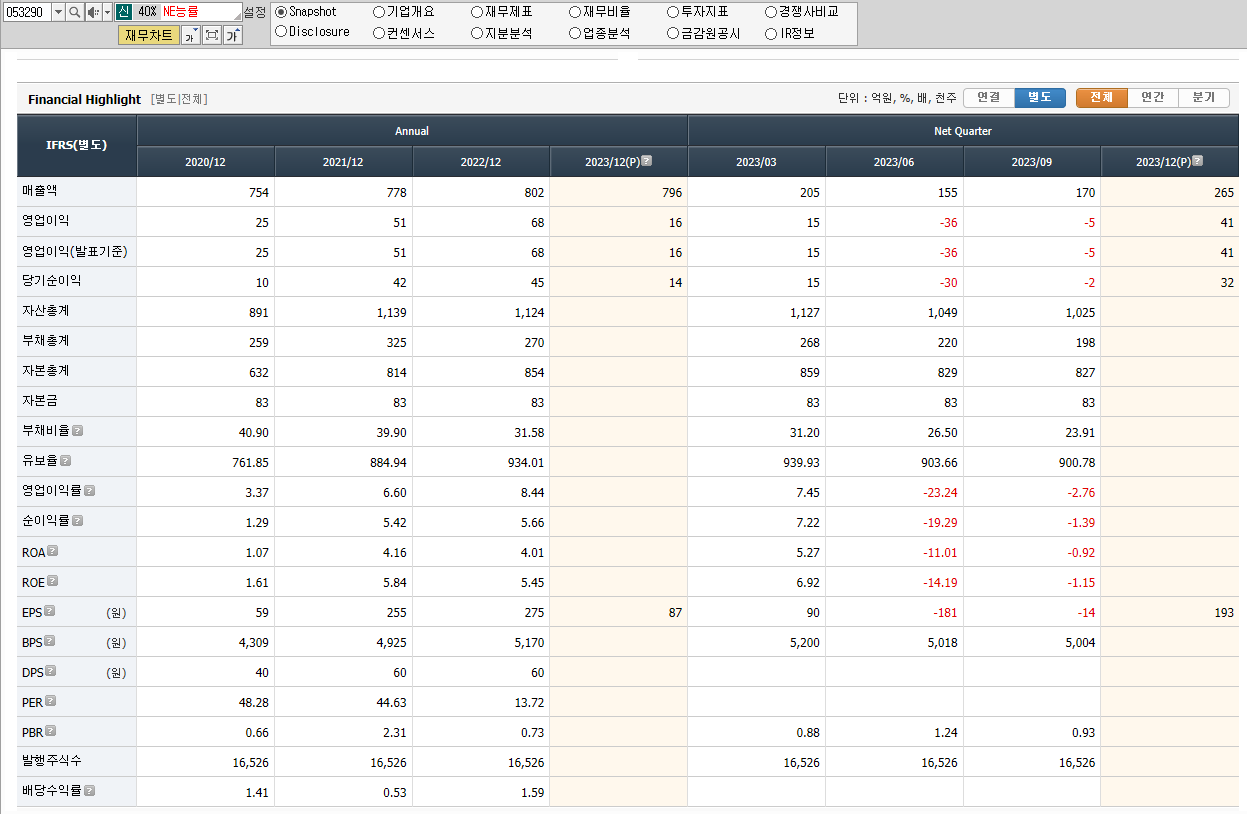Open dropdown arrow beside the speaker icon
The width and height of the screenshot is (1247, 814).
coord(107,12)
